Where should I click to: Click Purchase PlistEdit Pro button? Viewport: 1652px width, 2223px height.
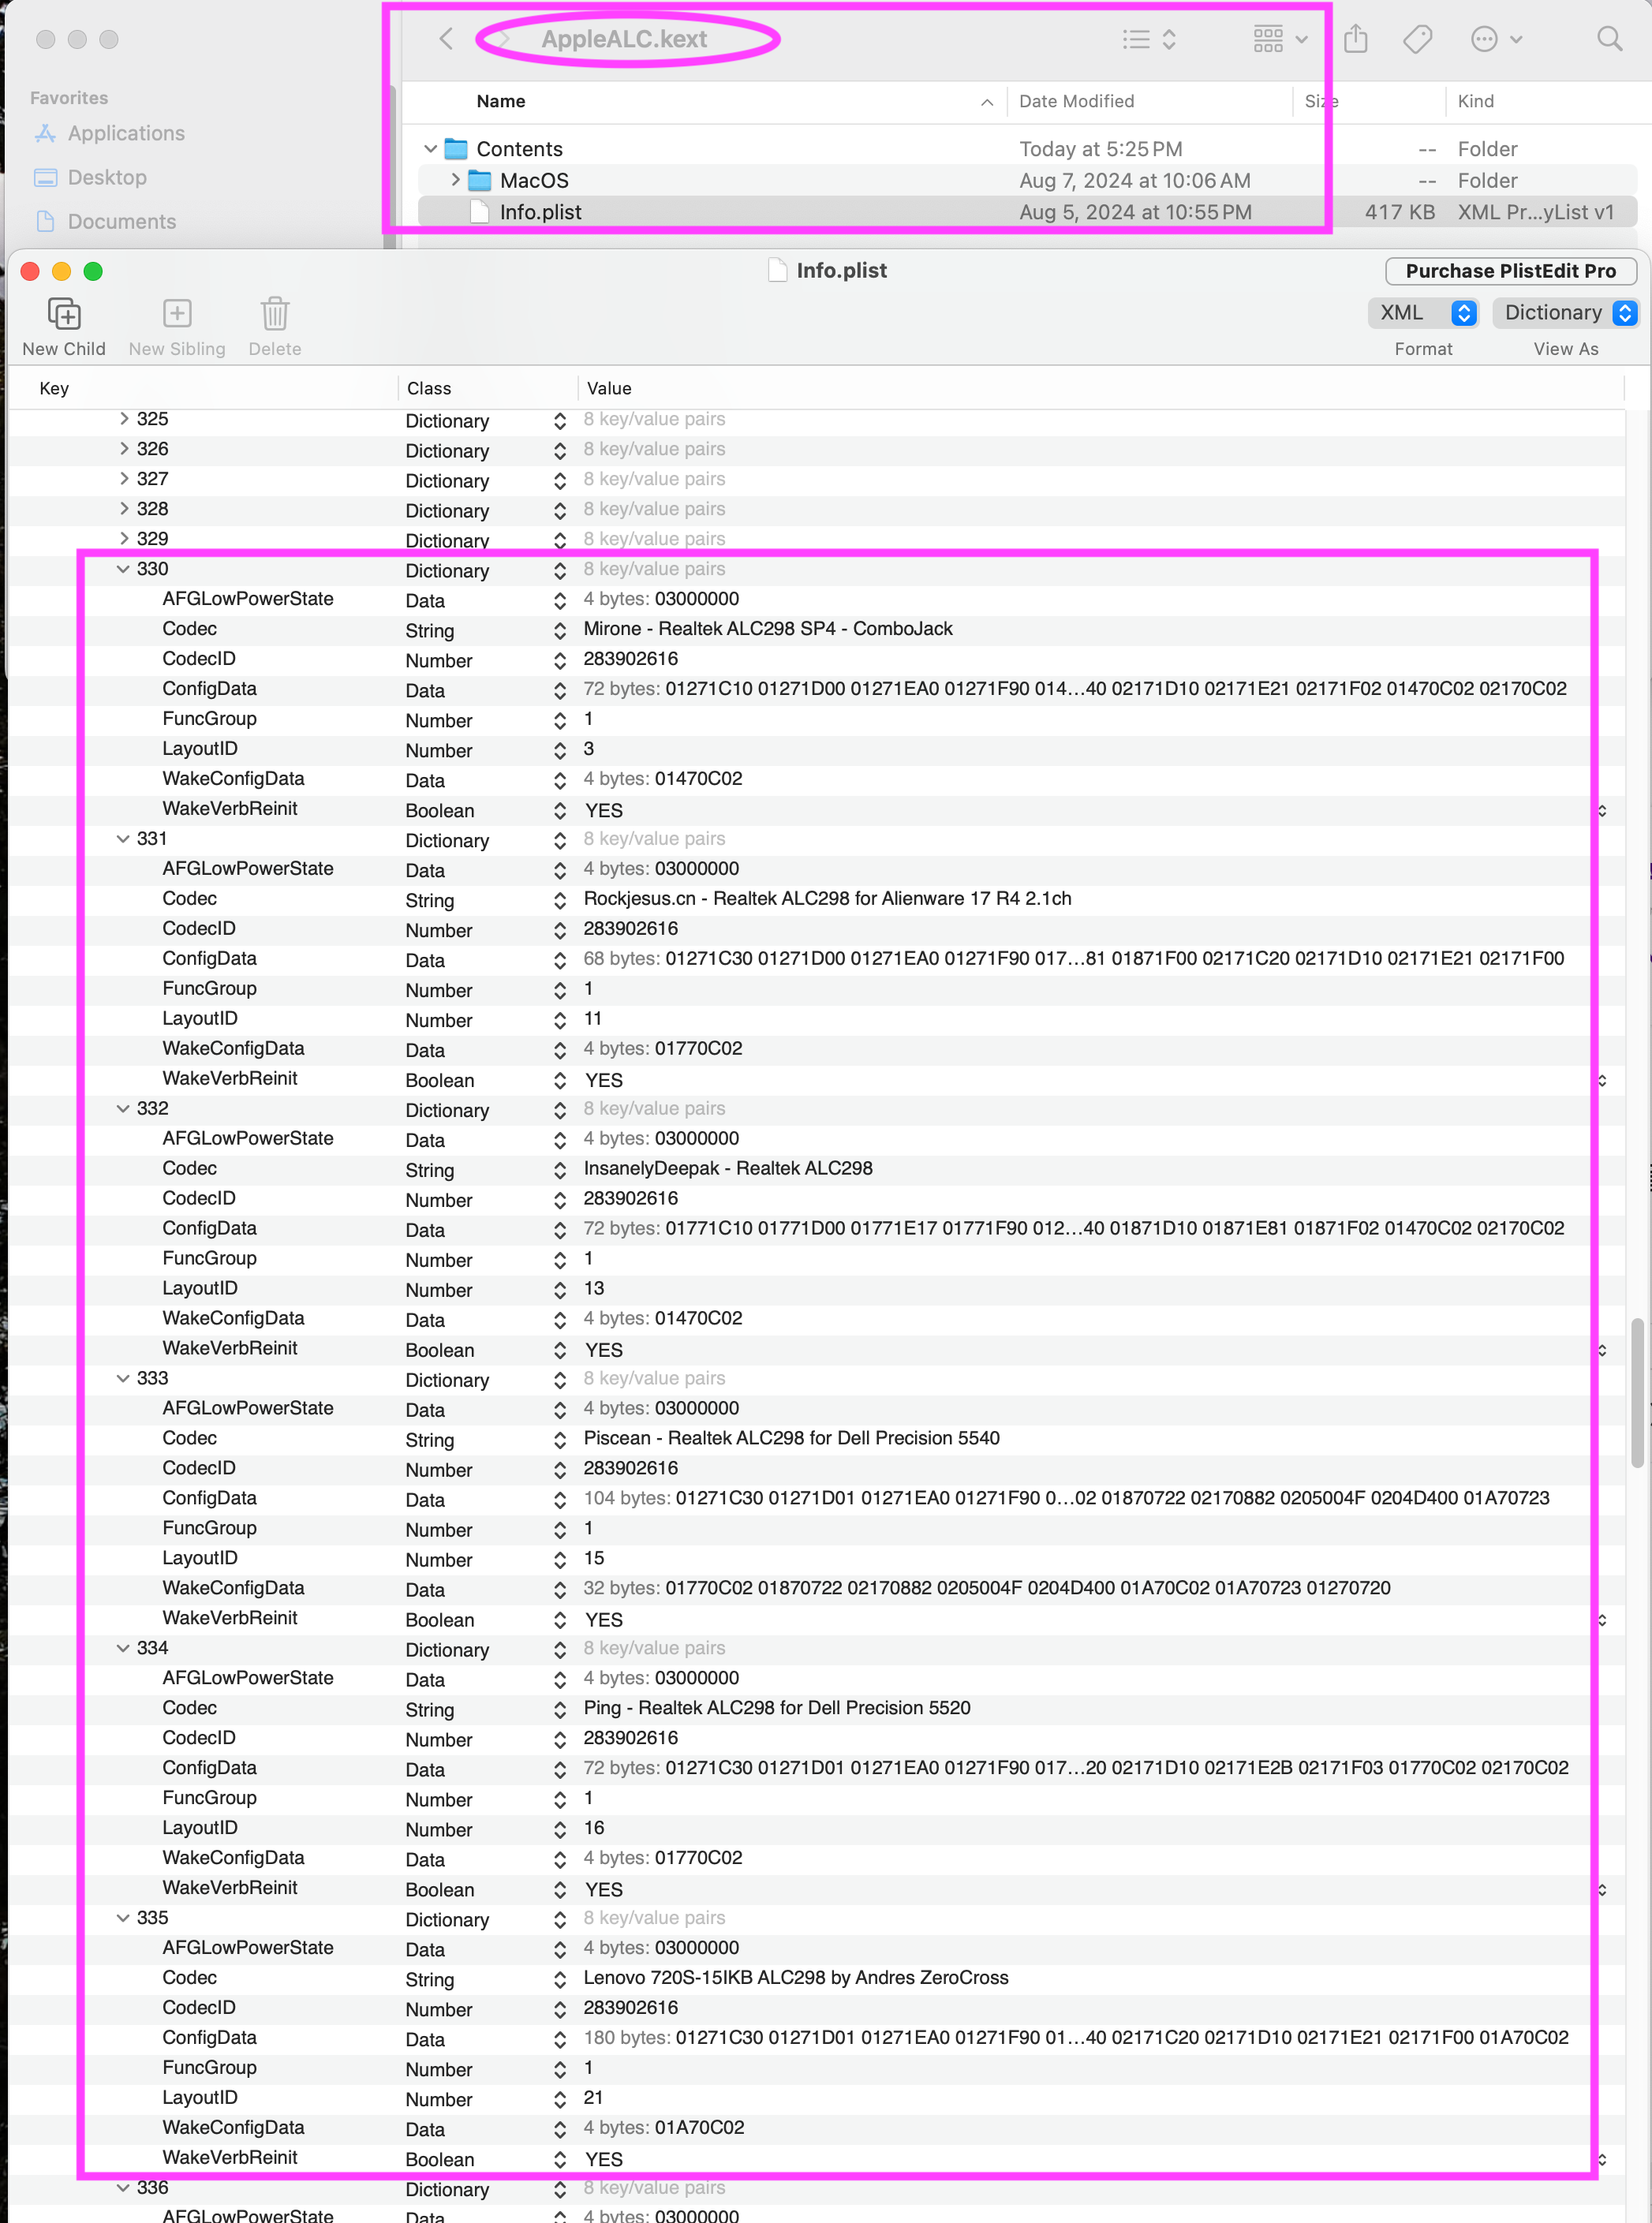[1510, 271]
